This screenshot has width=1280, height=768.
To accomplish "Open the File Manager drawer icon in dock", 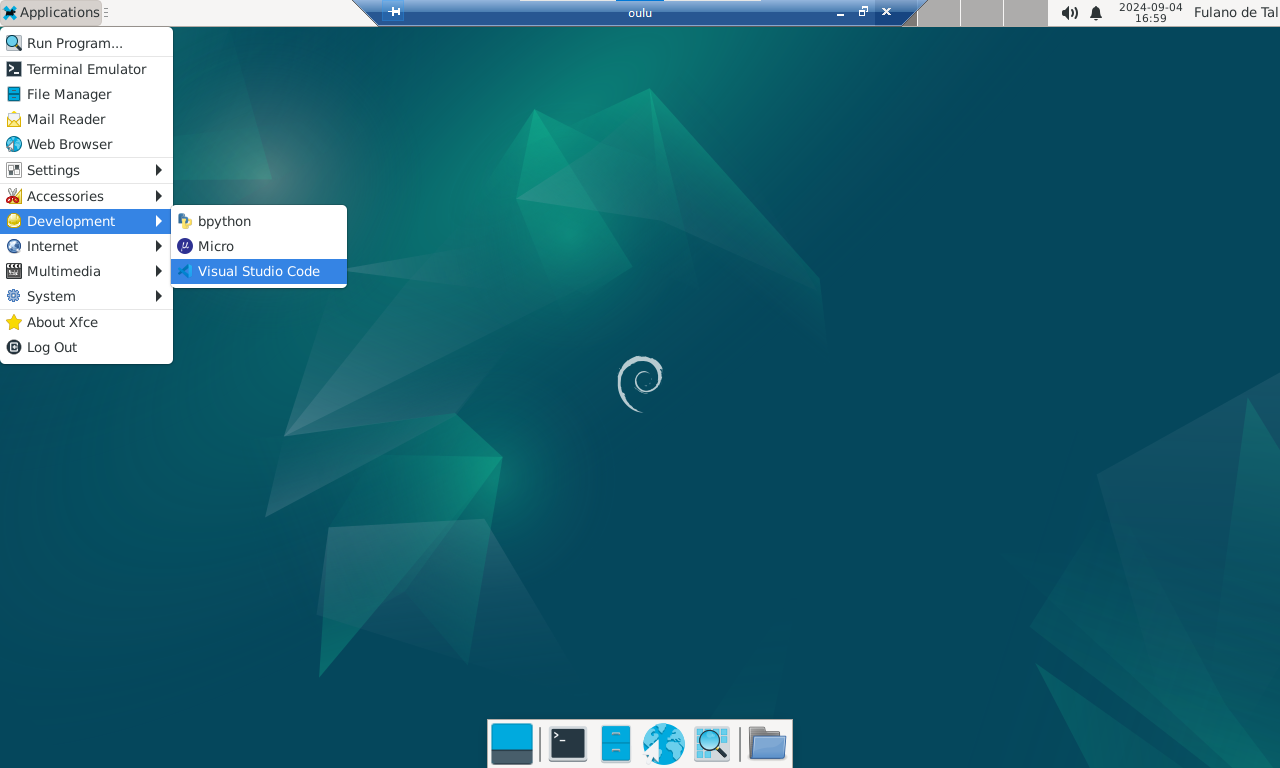I will [615, 744].
